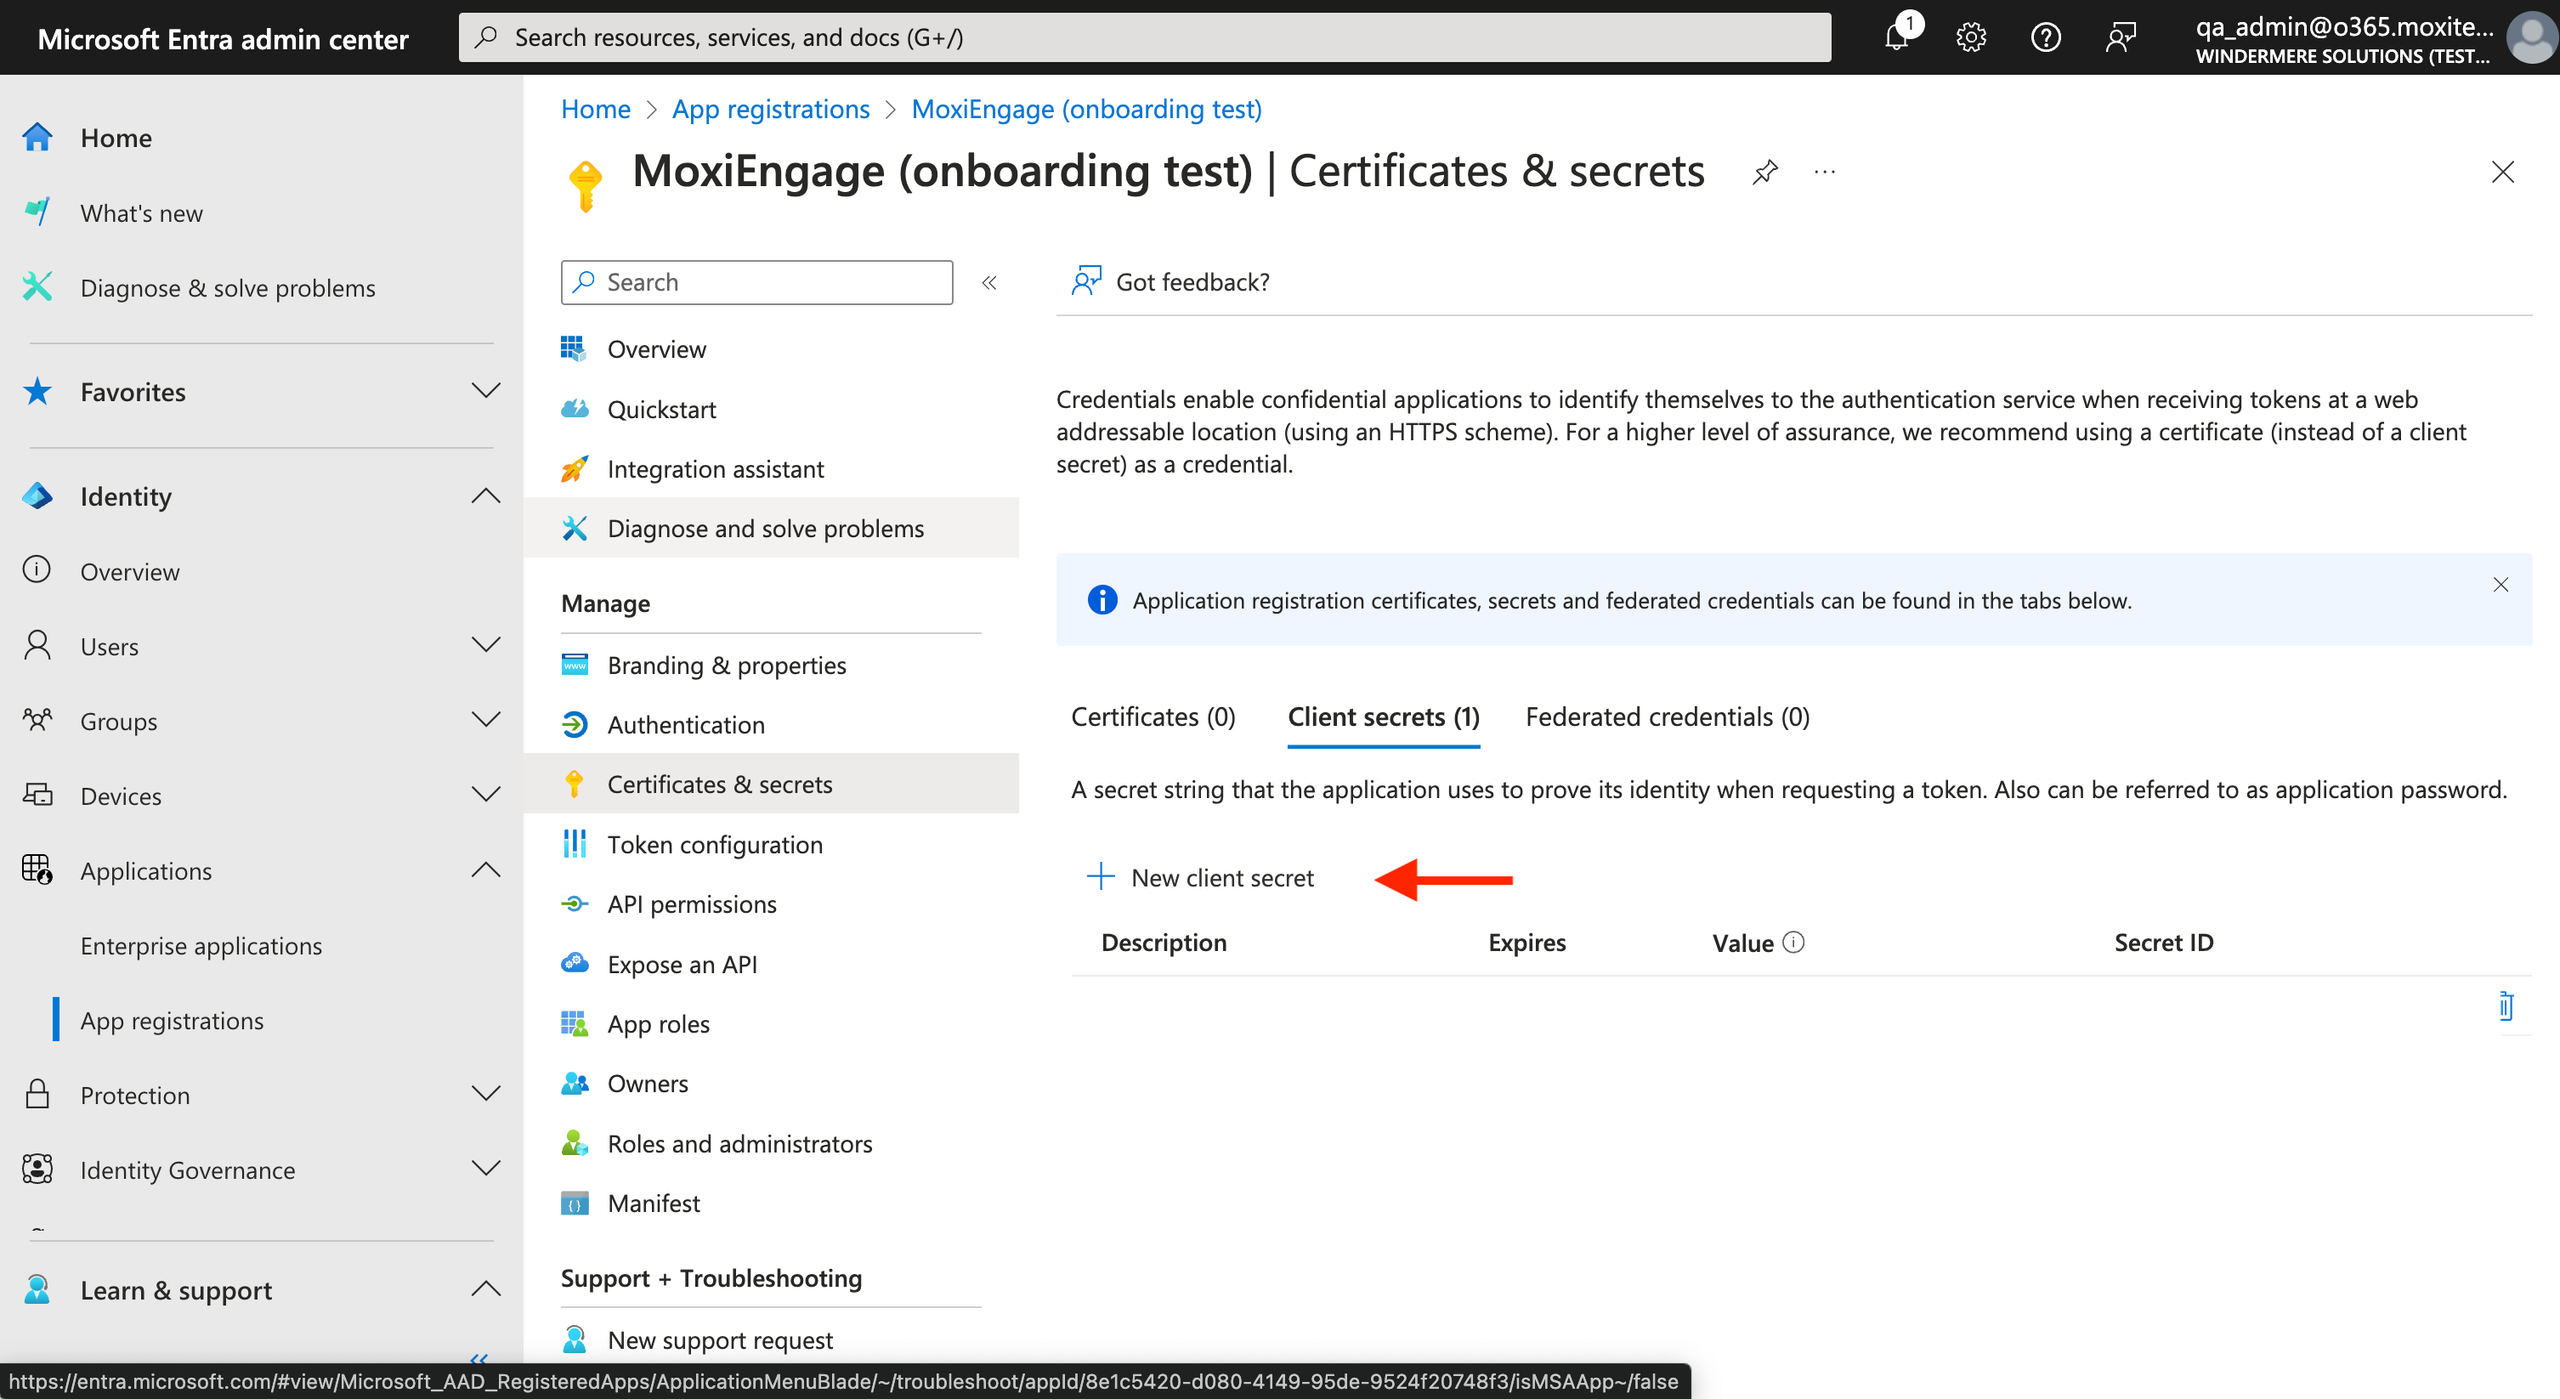Focus the top search resources box
This screenshot has width=2560, height=1399.
click(1144, 37)
